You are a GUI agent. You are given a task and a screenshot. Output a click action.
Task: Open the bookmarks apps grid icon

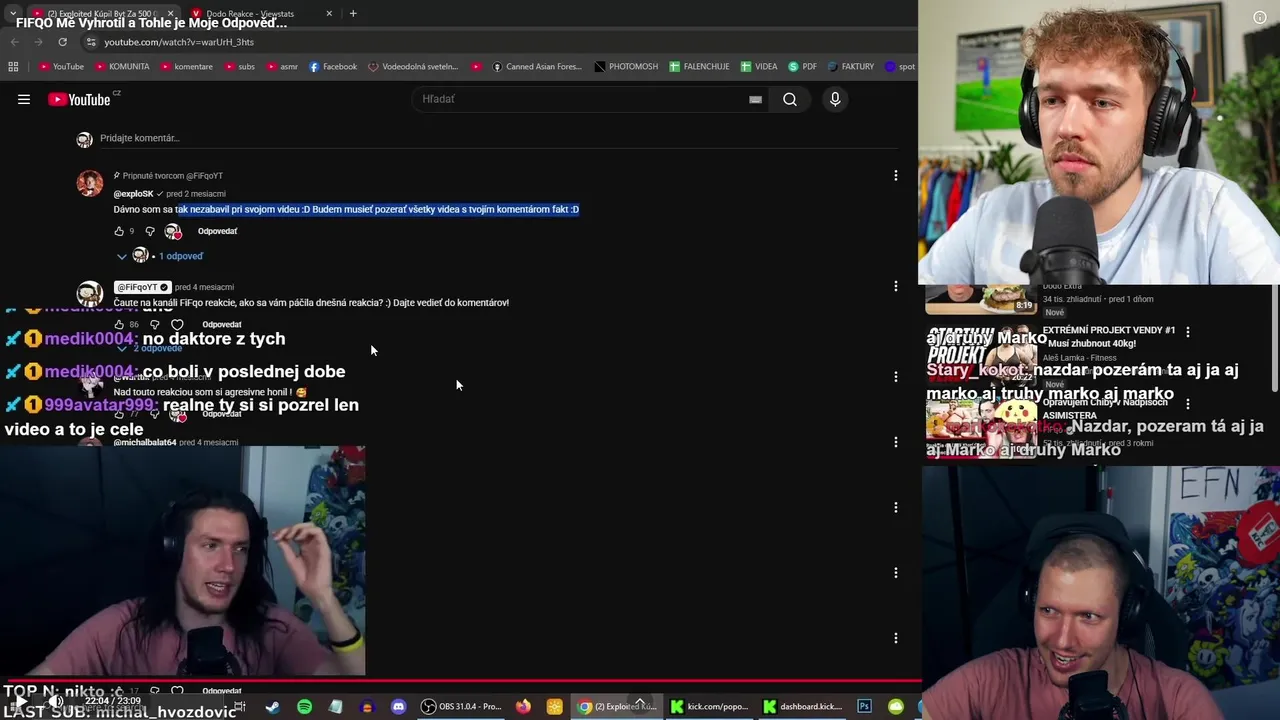click(x=13, y=66)
